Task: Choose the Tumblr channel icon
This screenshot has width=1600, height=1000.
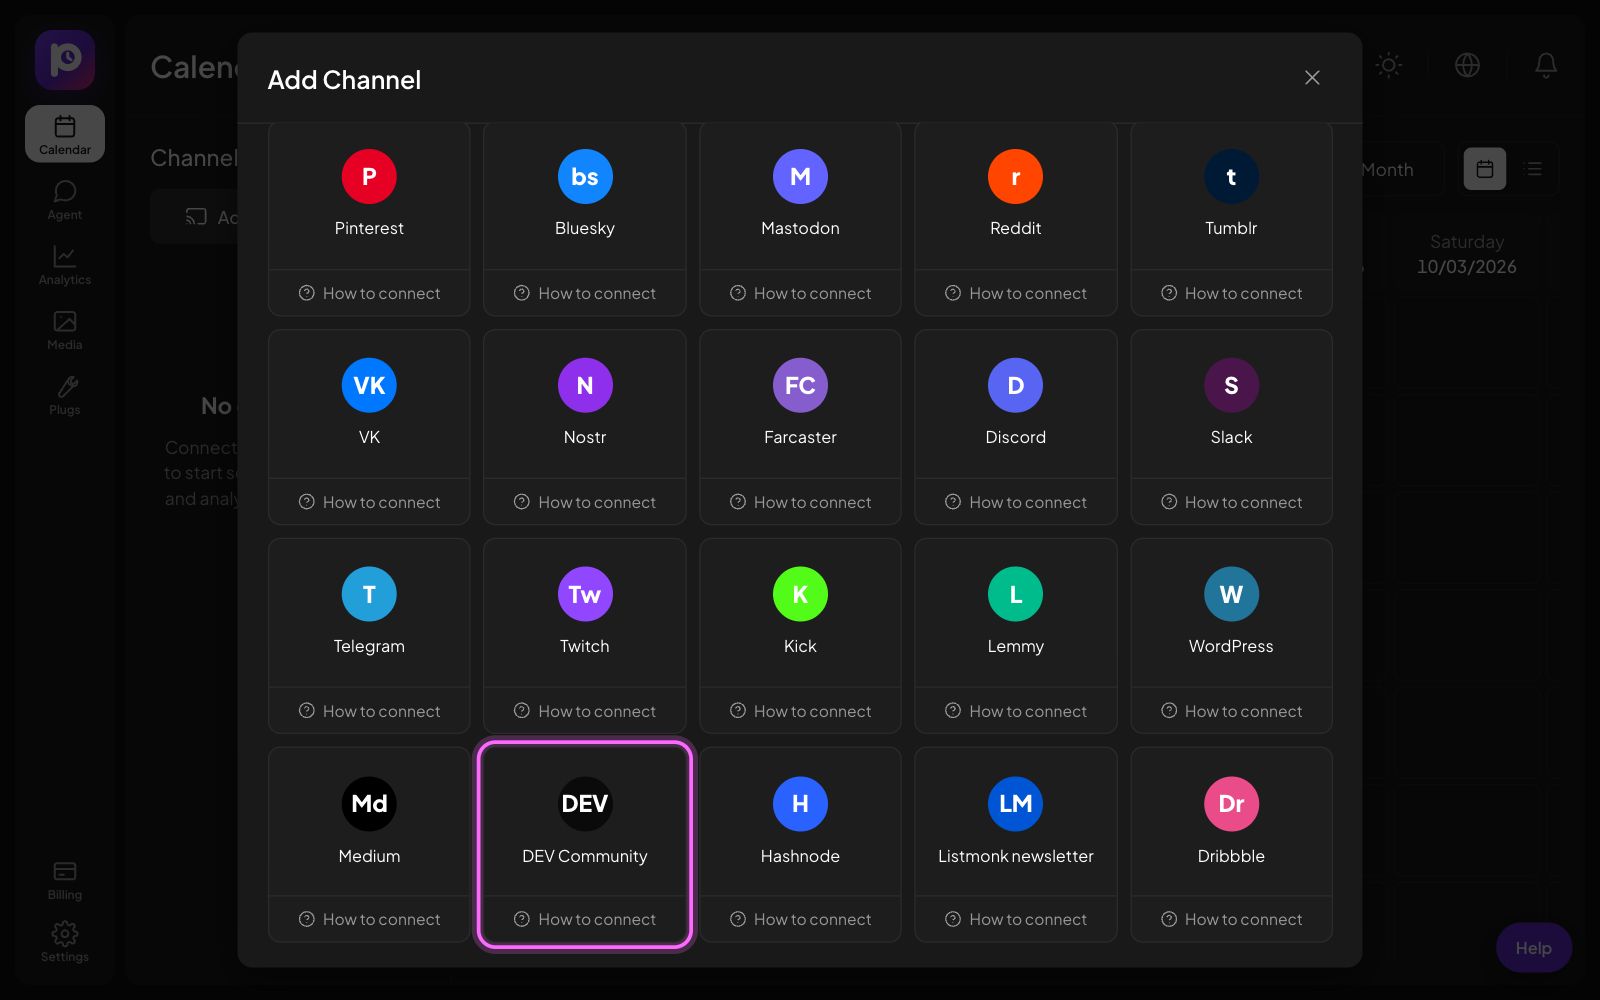Action: tap(1231, 177)
